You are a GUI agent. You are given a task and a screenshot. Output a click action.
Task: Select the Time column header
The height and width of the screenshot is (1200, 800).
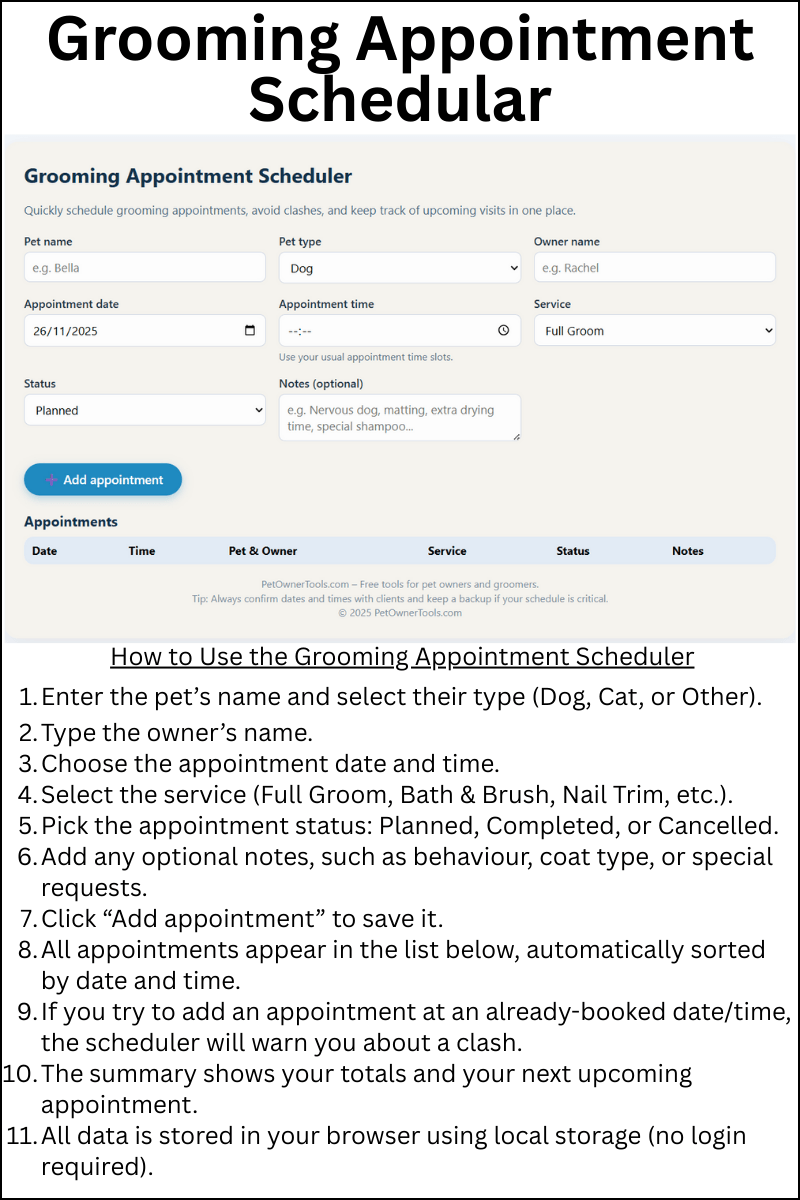[142, 551]
